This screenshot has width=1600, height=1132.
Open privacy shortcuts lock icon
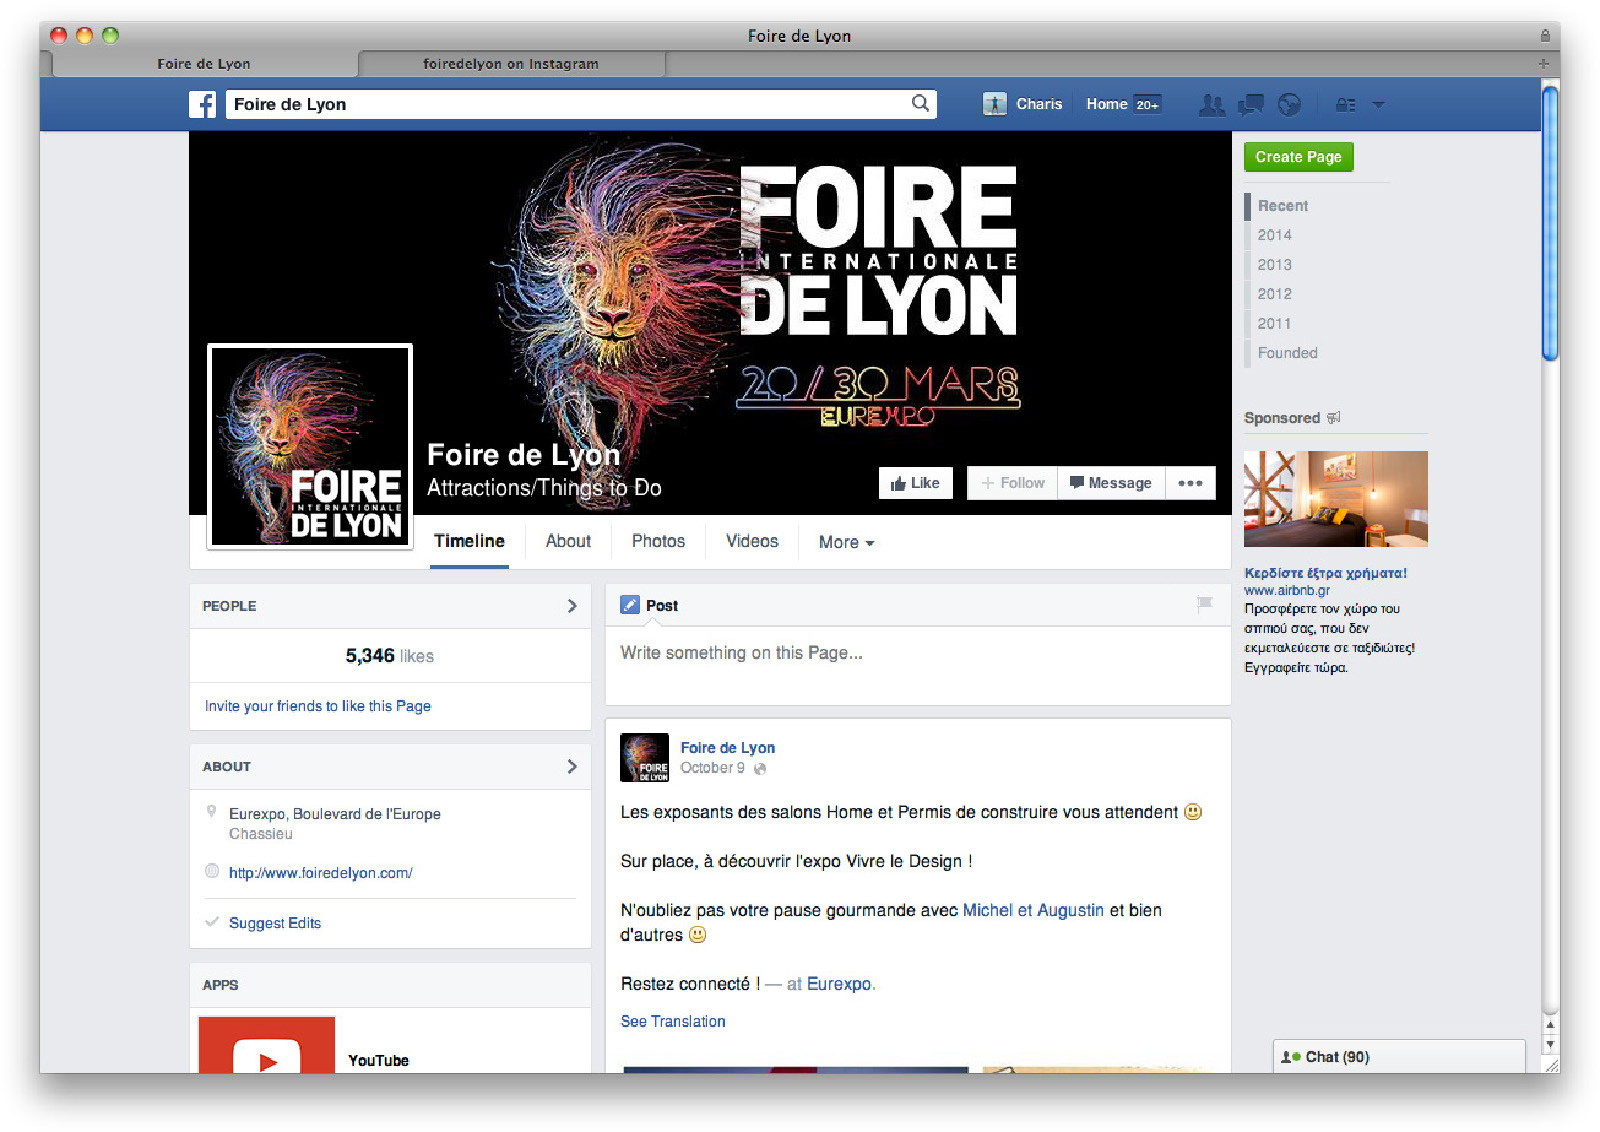point(1346,104)
